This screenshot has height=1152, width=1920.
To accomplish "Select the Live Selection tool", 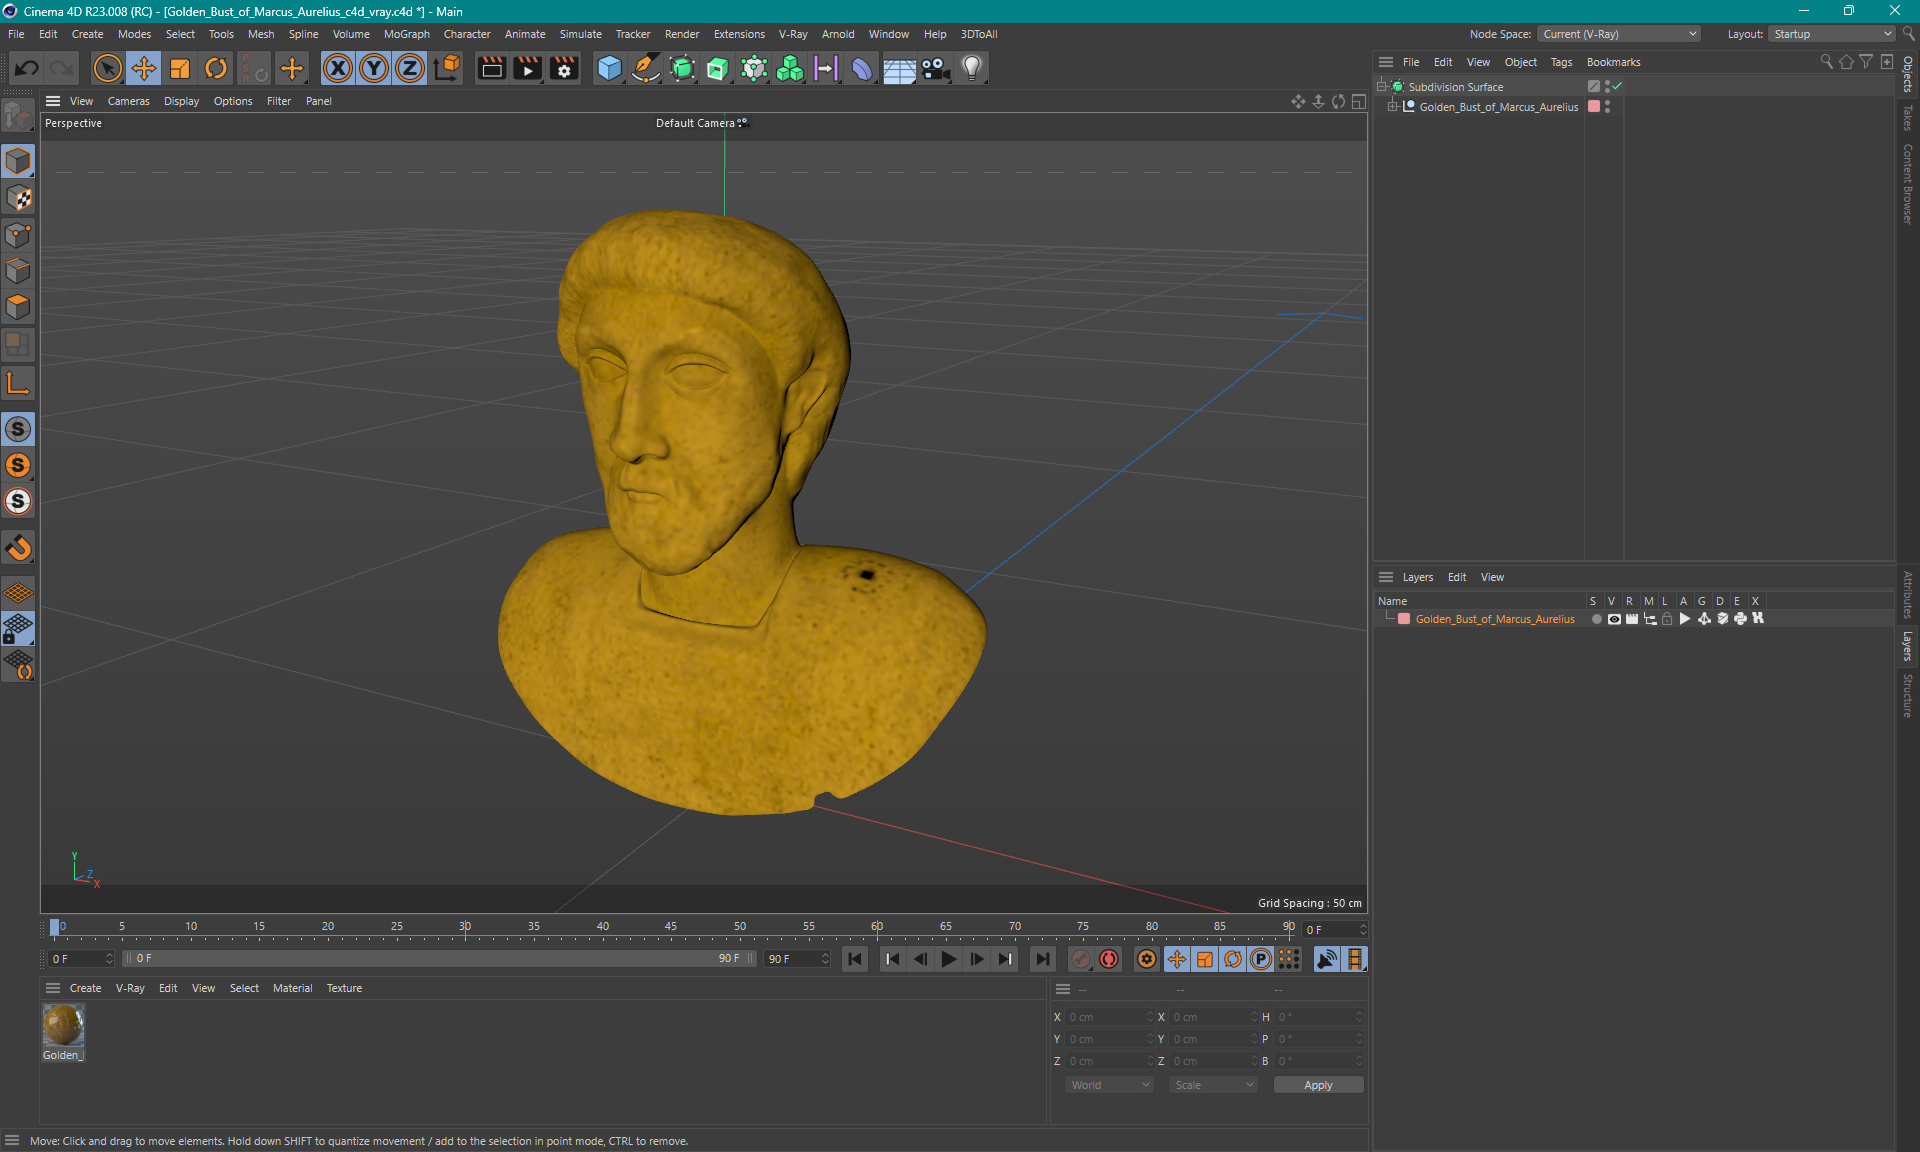I will pyautogui.click(x=107, y=68).
